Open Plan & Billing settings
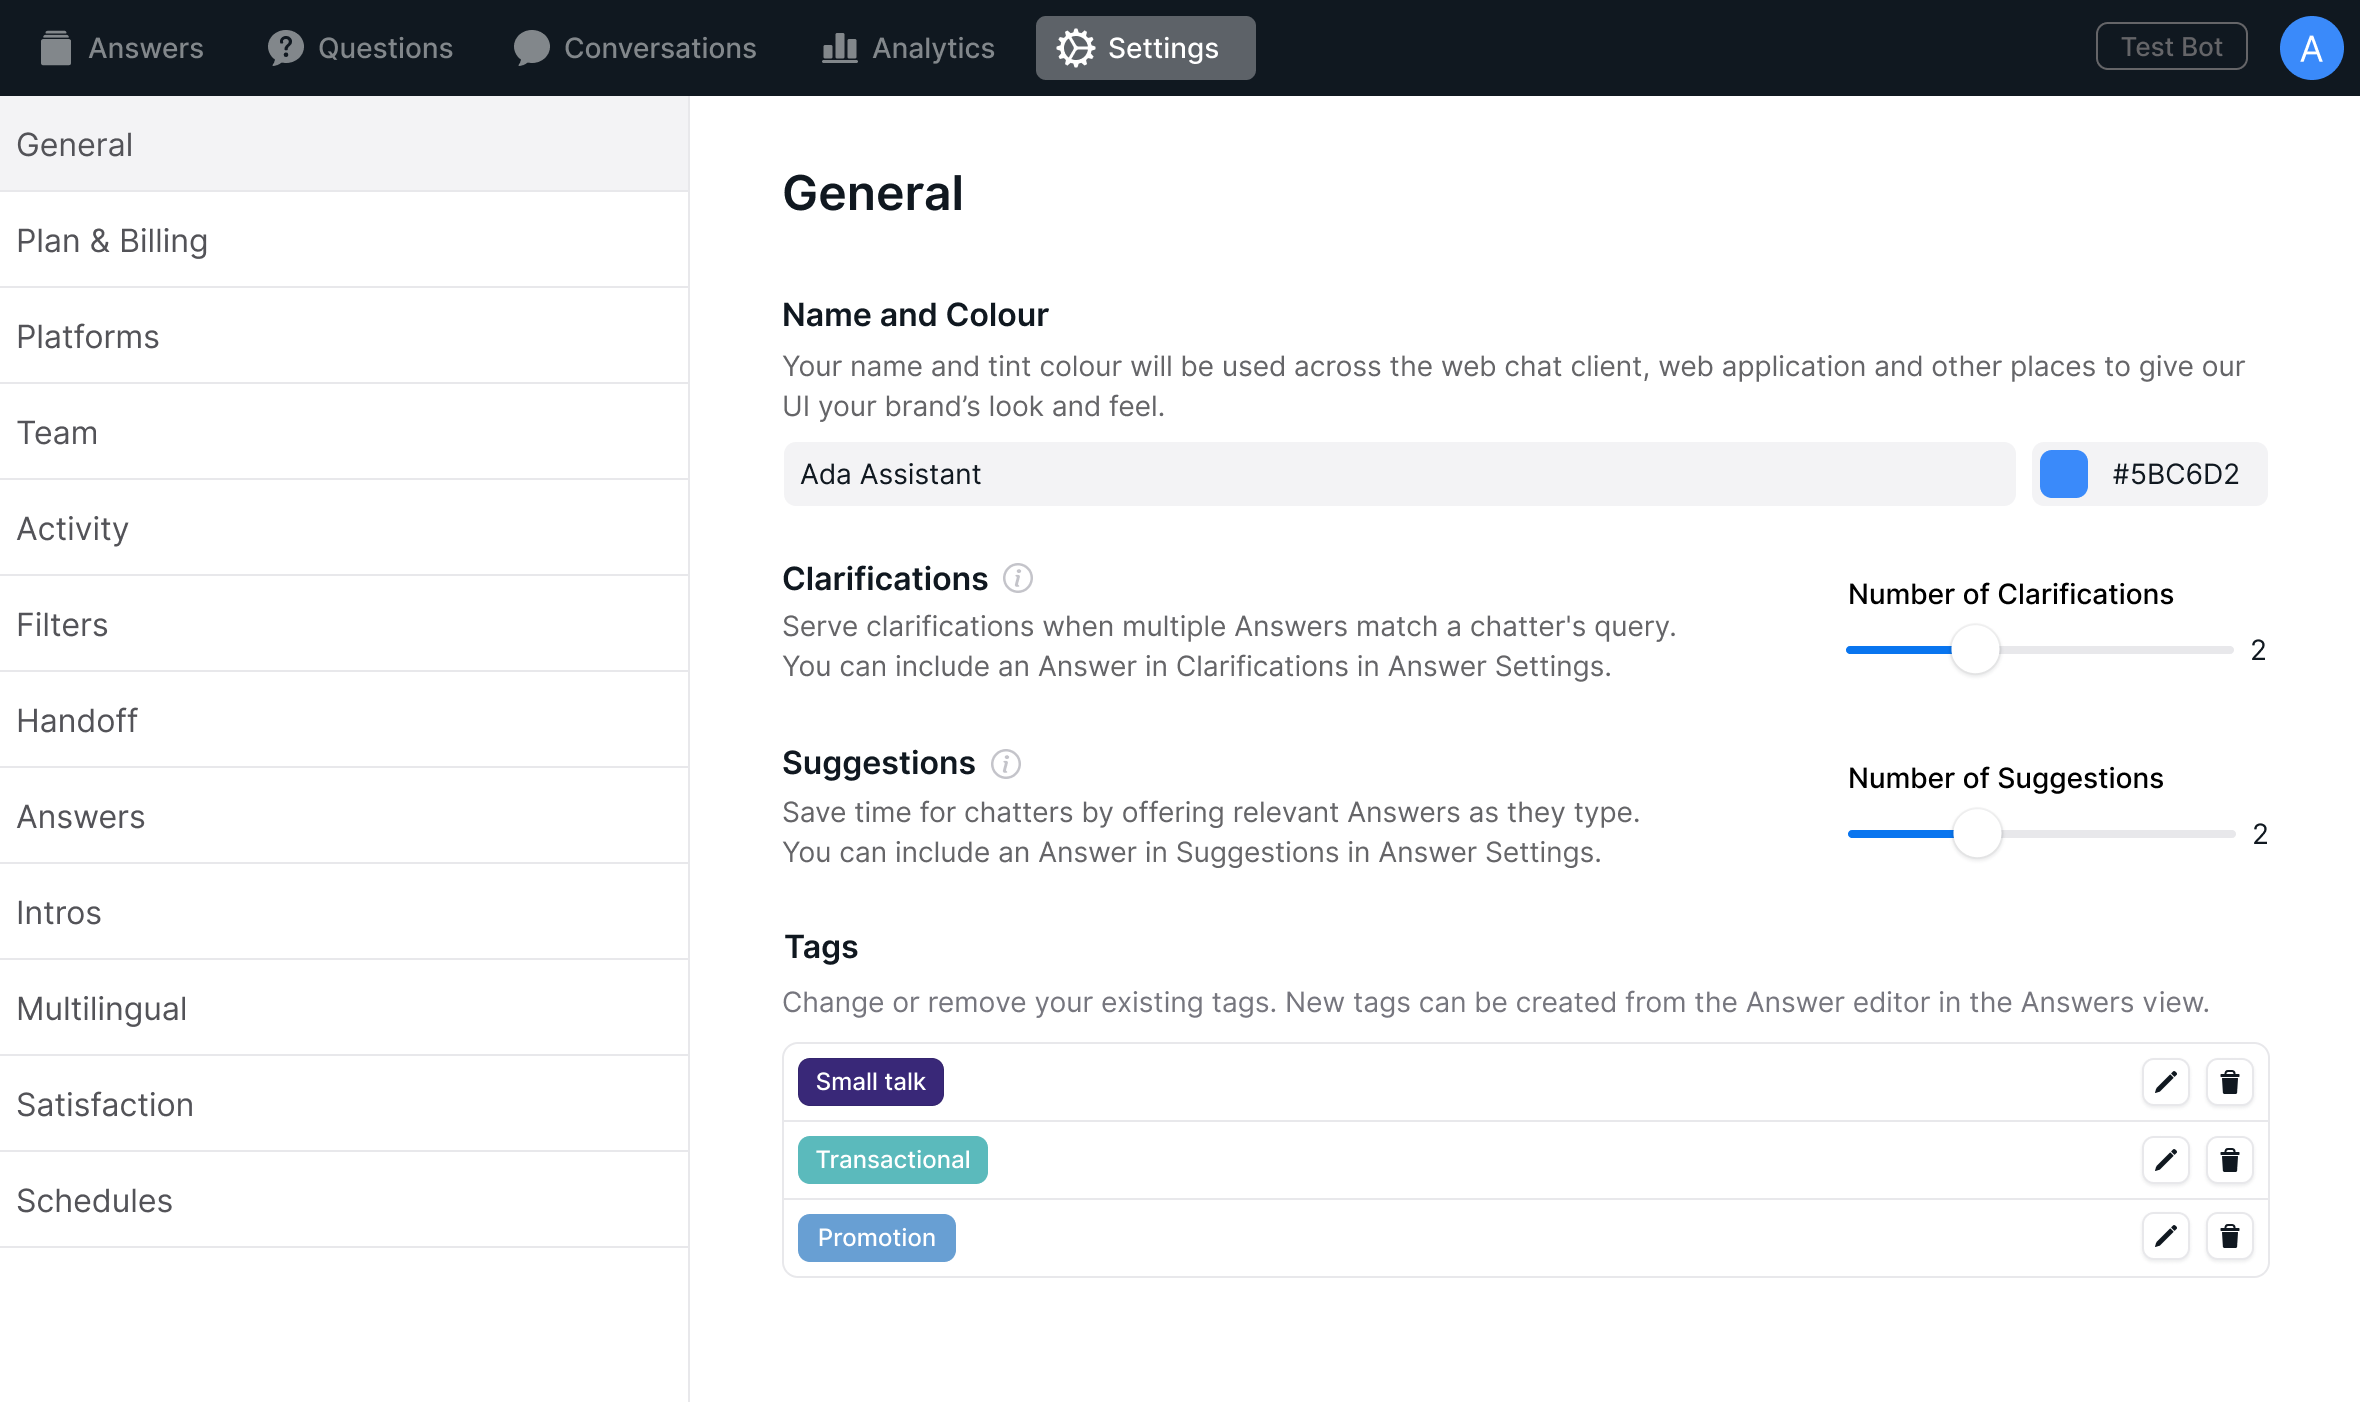This screenshot has height=1402, width=2360. 112,241
